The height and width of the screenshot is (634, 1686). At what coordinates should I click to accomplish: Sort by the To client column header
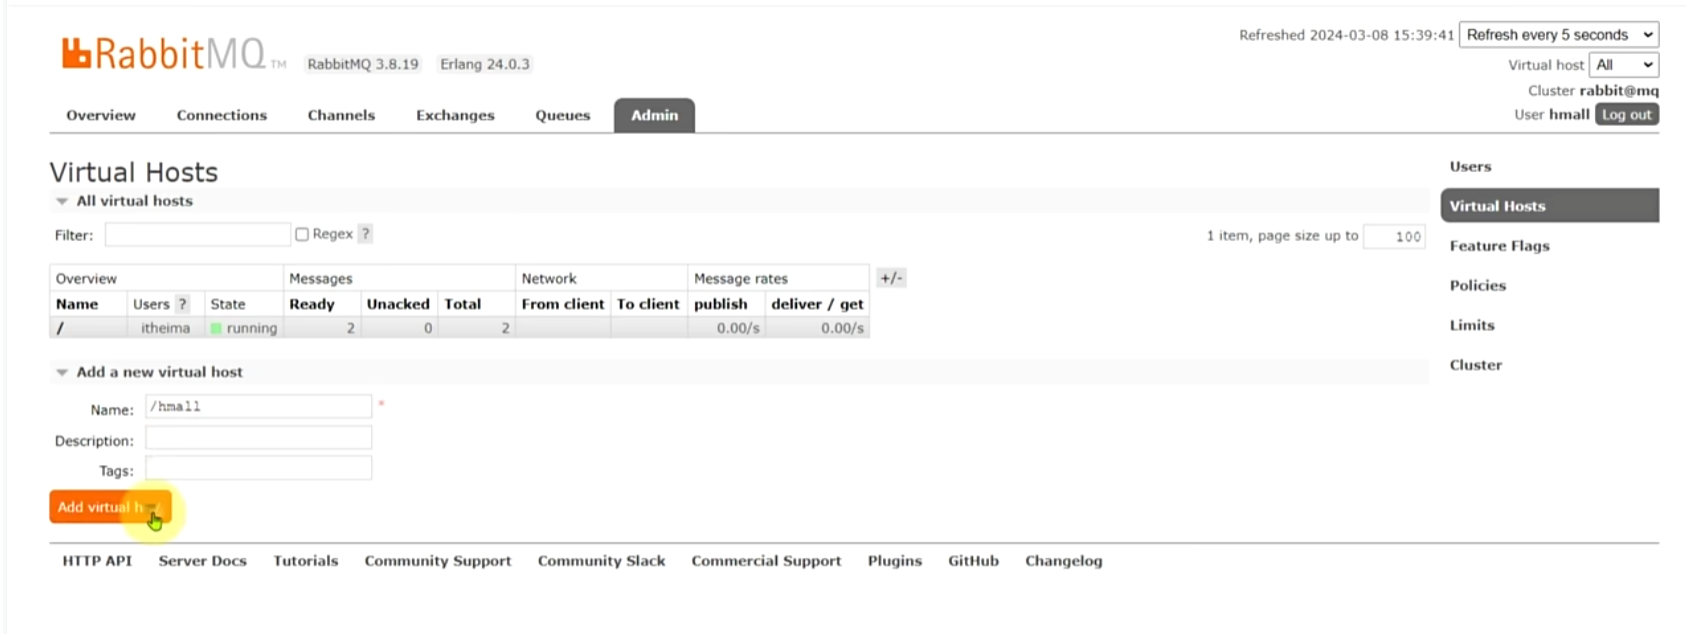pyautogui.click(x=648, y=304)
